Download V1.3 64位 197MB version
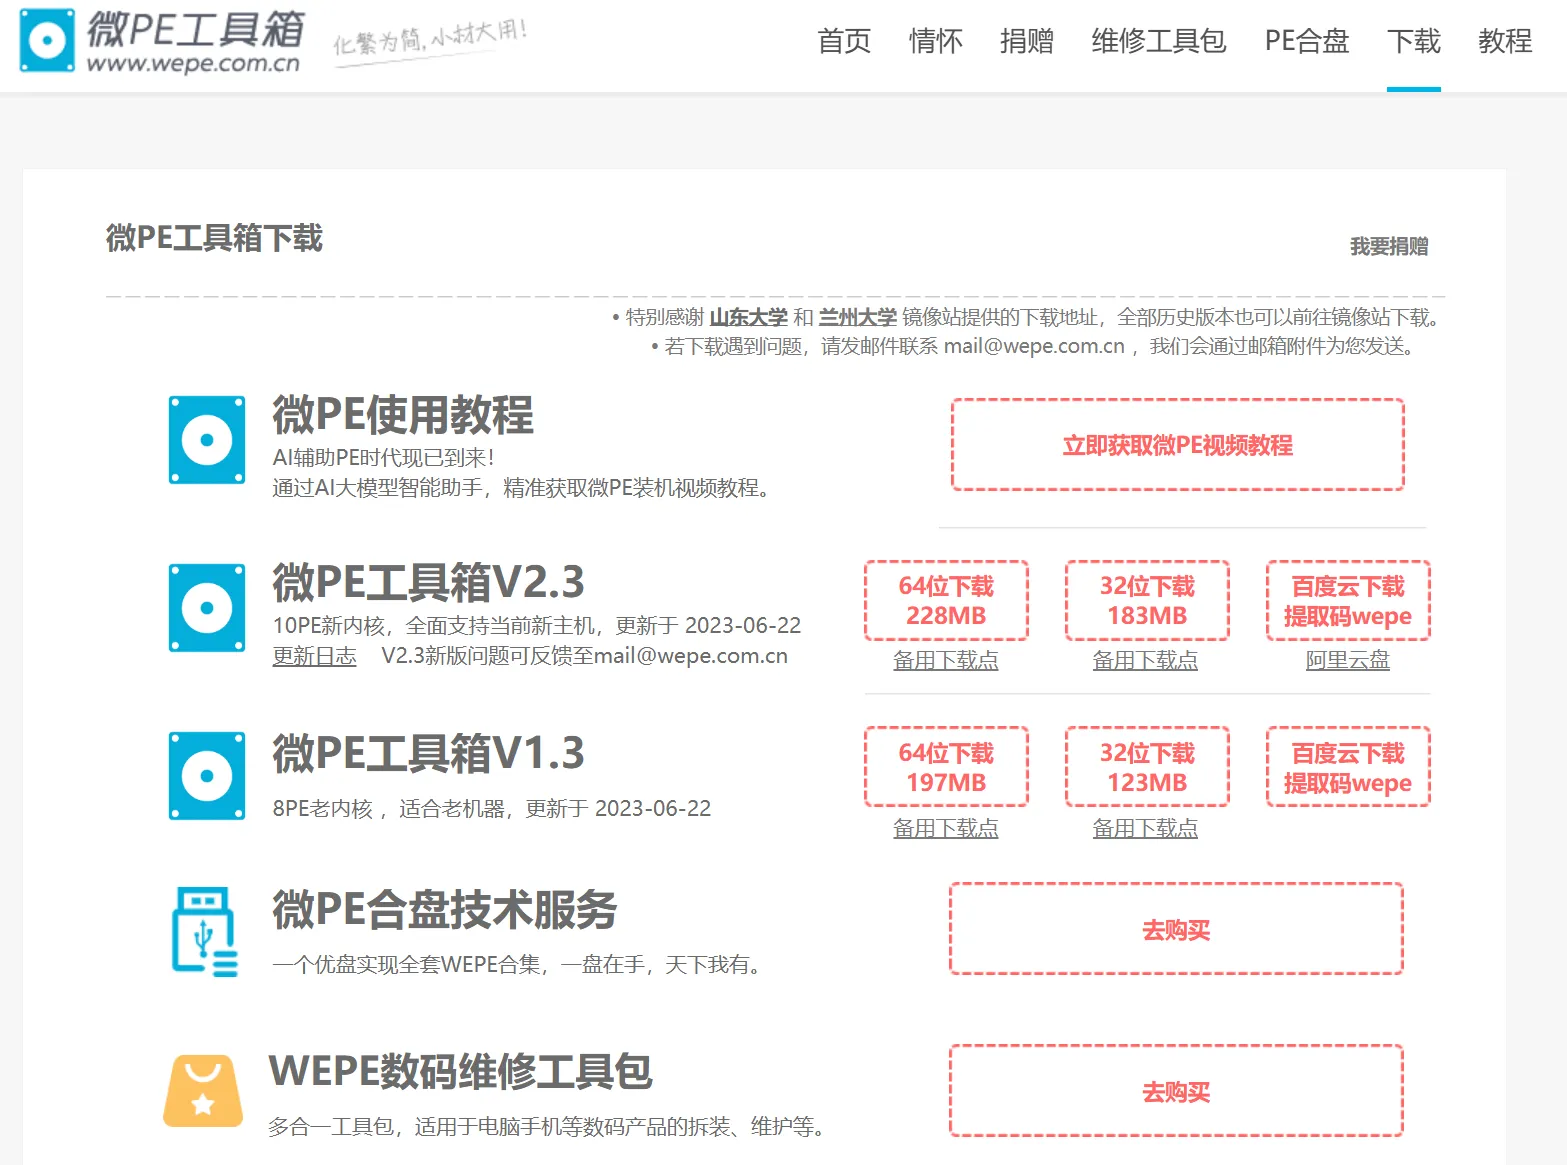The height and width of the screenshot is (1165, 1567). (x=946, y=768)
